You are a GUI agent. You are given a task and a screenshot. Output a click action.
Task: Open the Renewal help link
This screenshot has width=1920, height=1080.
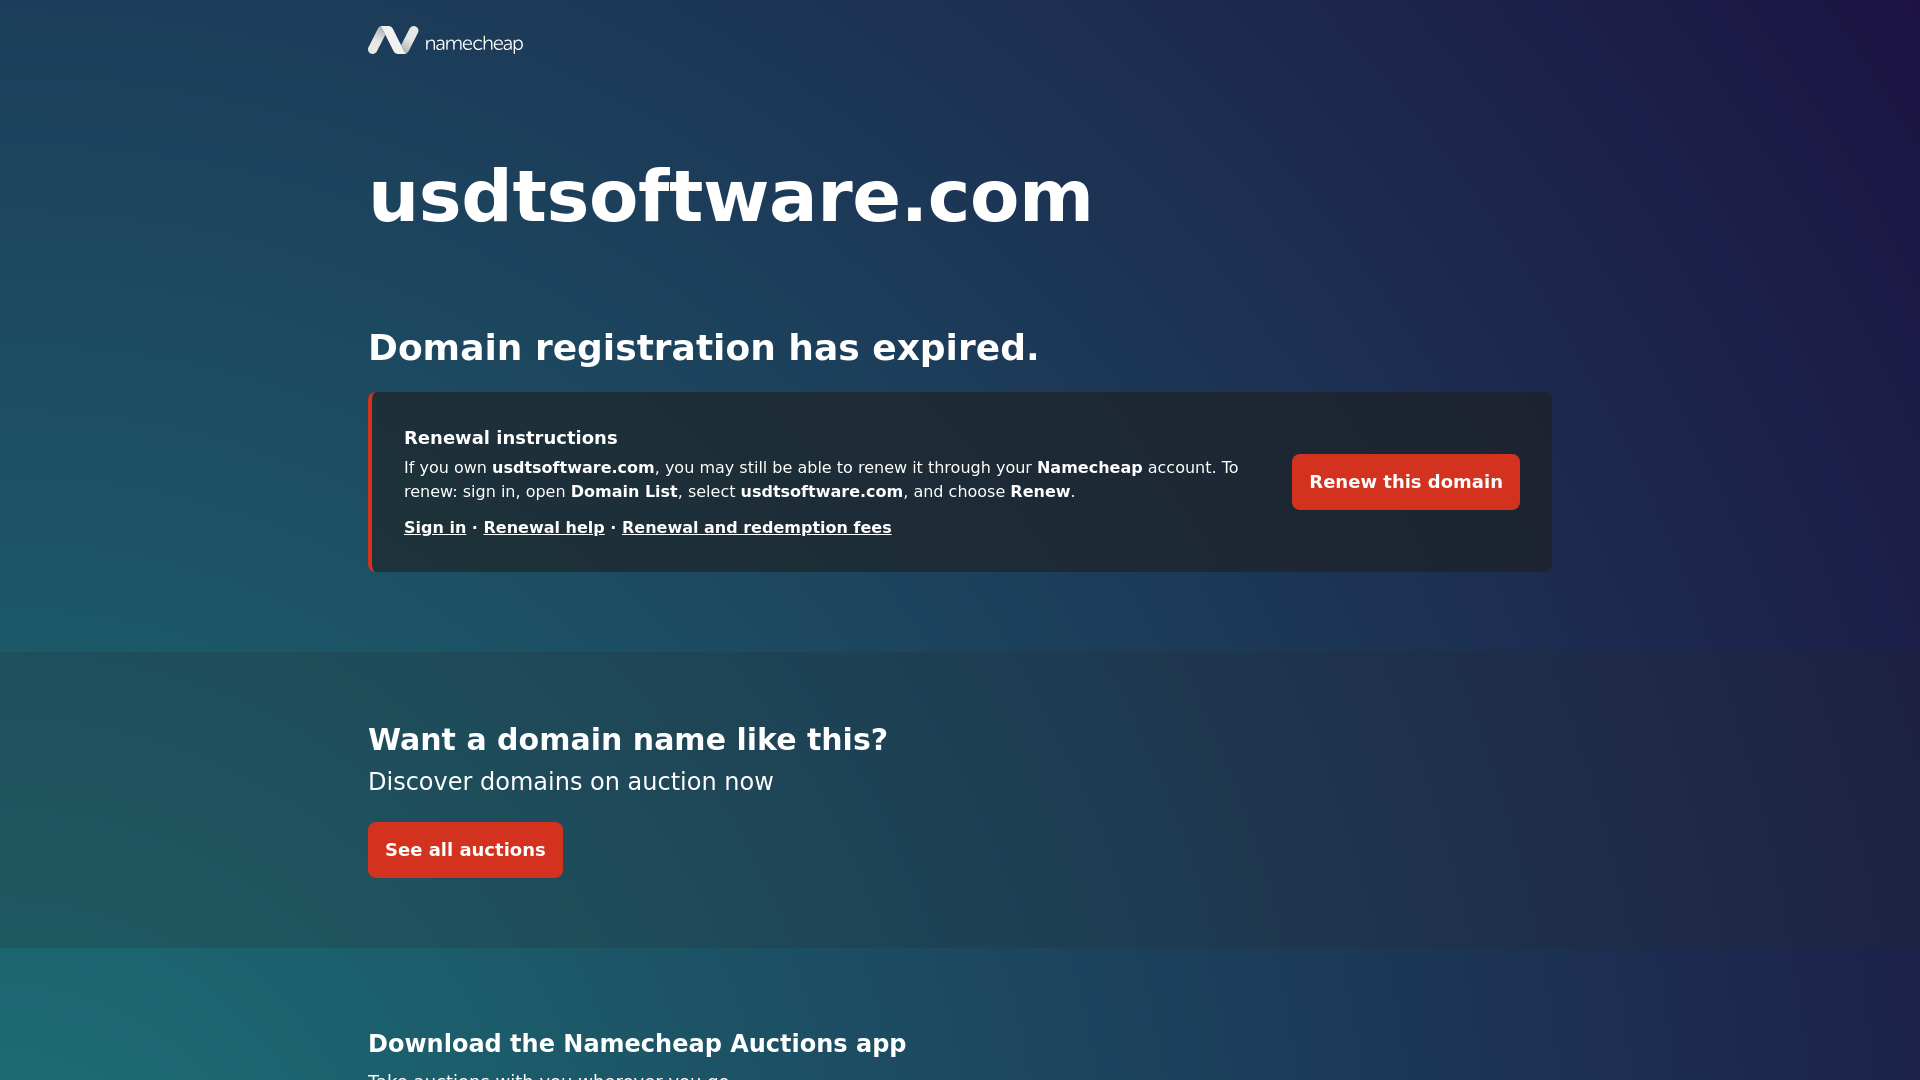544,528
